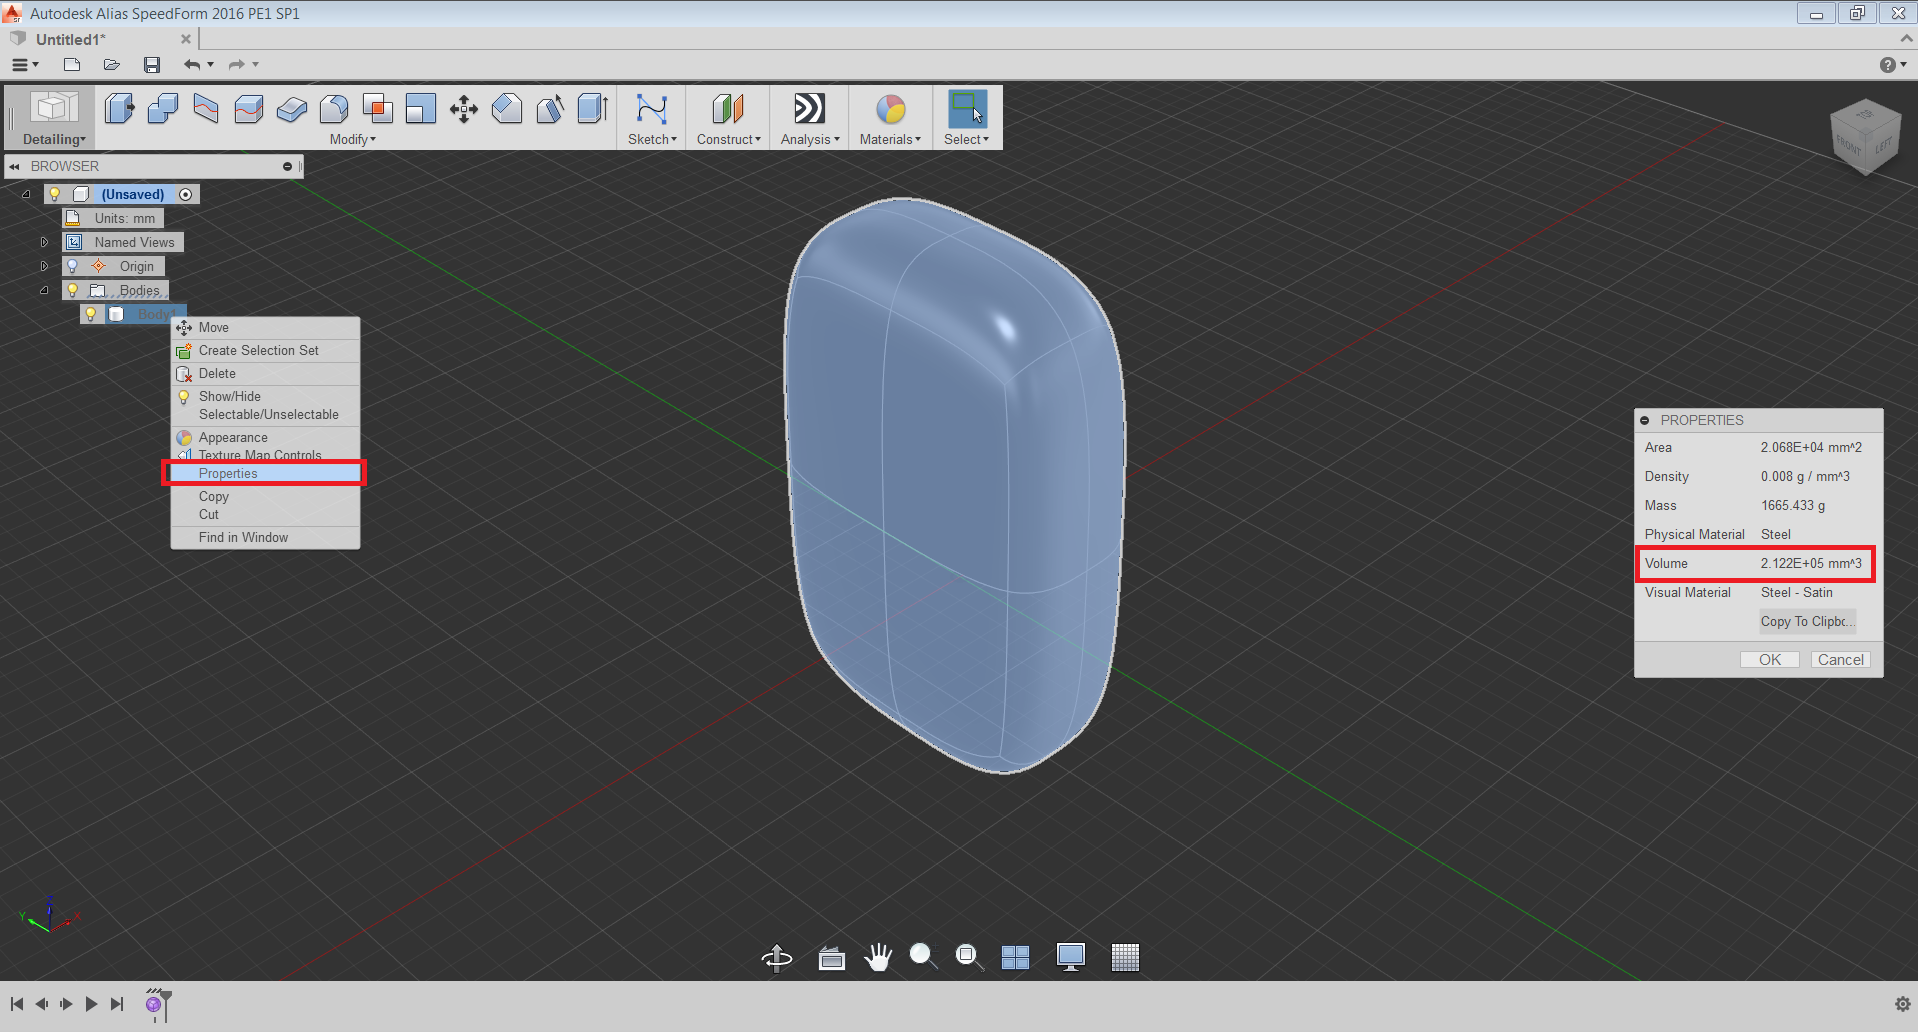Toggle the Origin visibility bulb
This screenshot has height=1032, width=1918.
pos(72,266)
